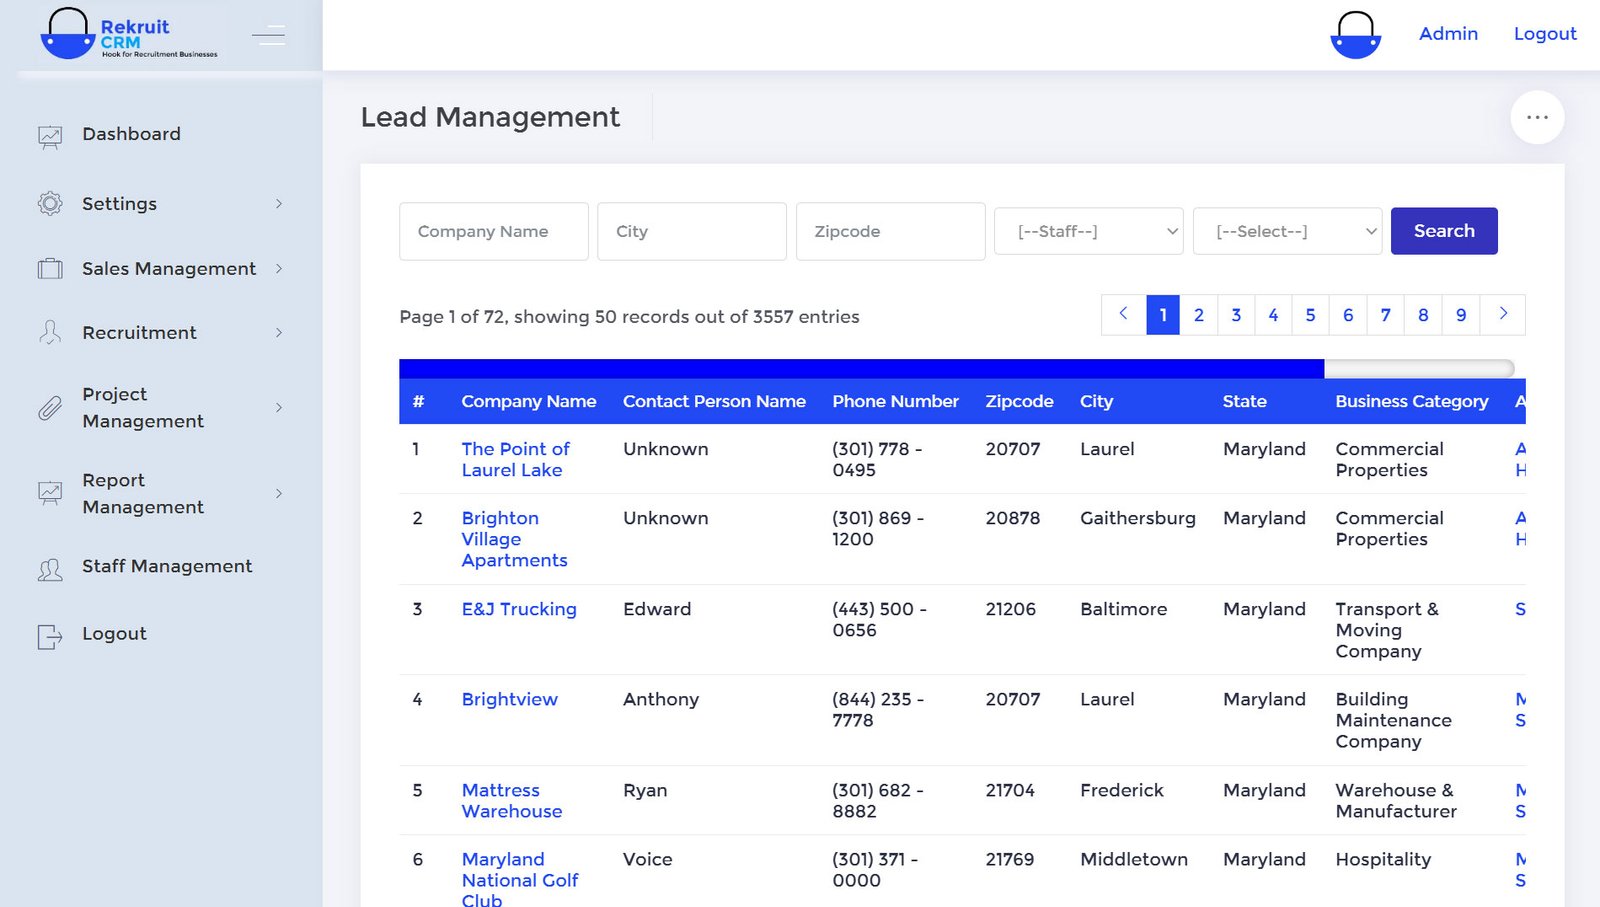Open Mattress Warehouse company link

point(511,800)
